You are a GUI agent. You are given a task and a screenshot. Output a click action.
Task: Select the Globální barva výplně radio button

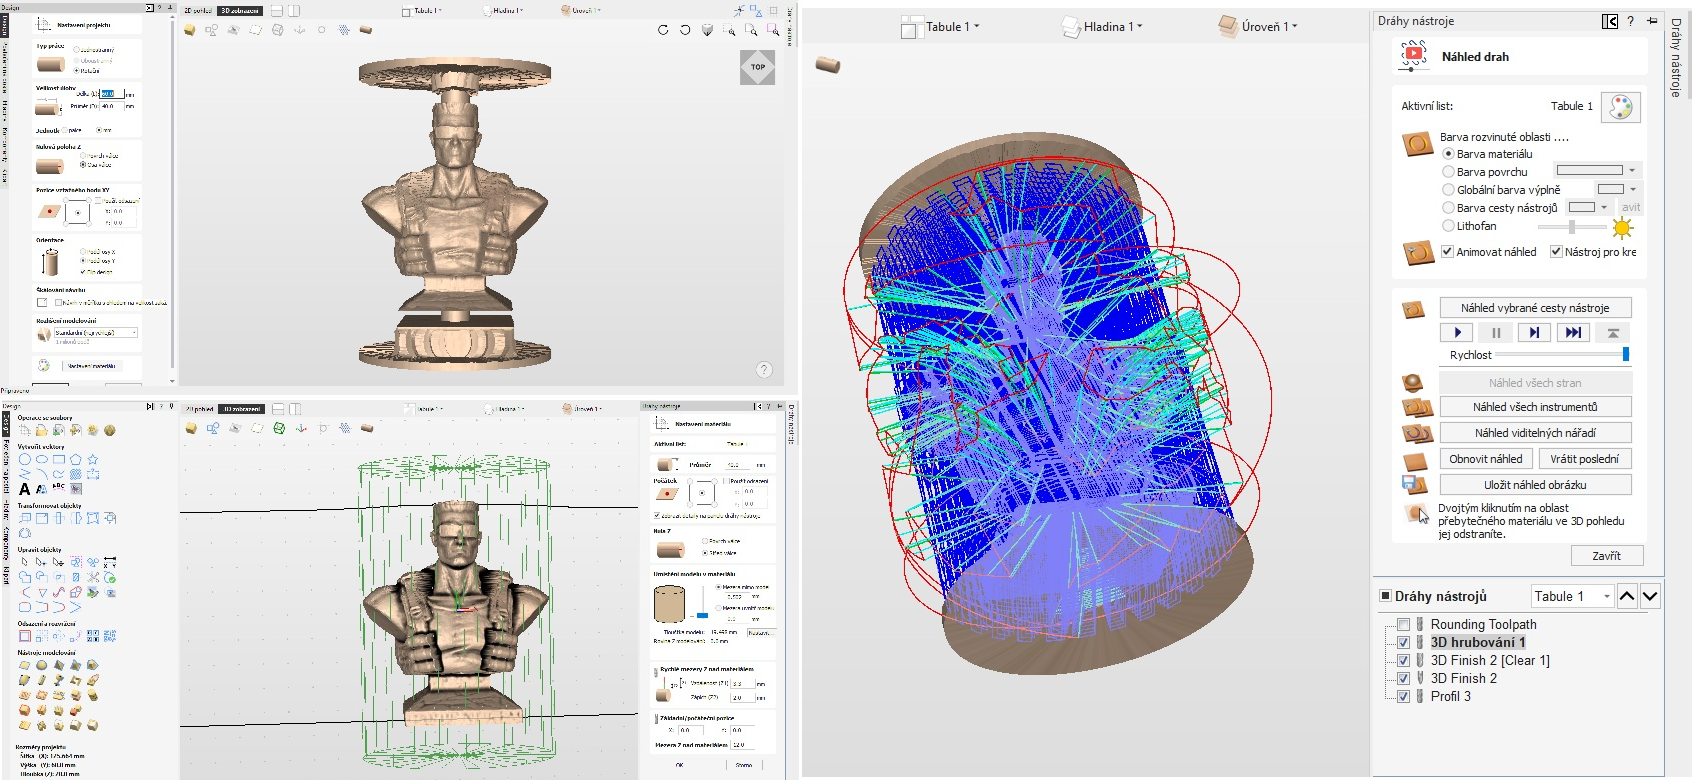coord(1448,190)
